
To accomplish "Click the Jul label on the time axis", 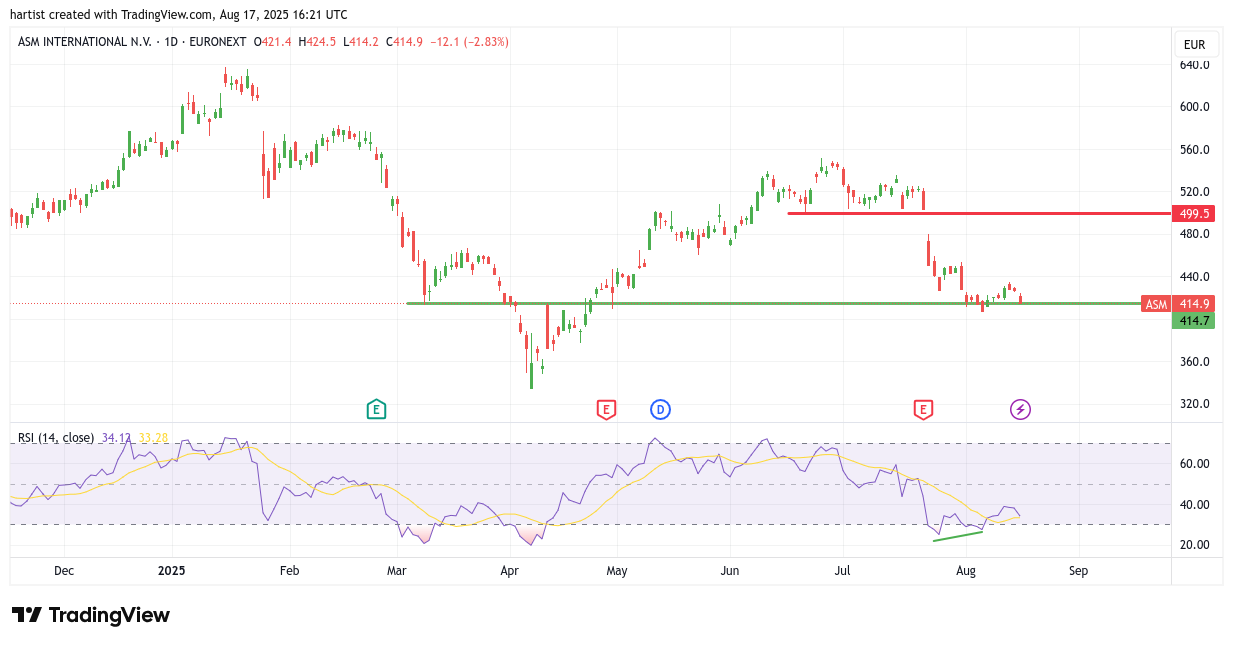I will 842,571.
